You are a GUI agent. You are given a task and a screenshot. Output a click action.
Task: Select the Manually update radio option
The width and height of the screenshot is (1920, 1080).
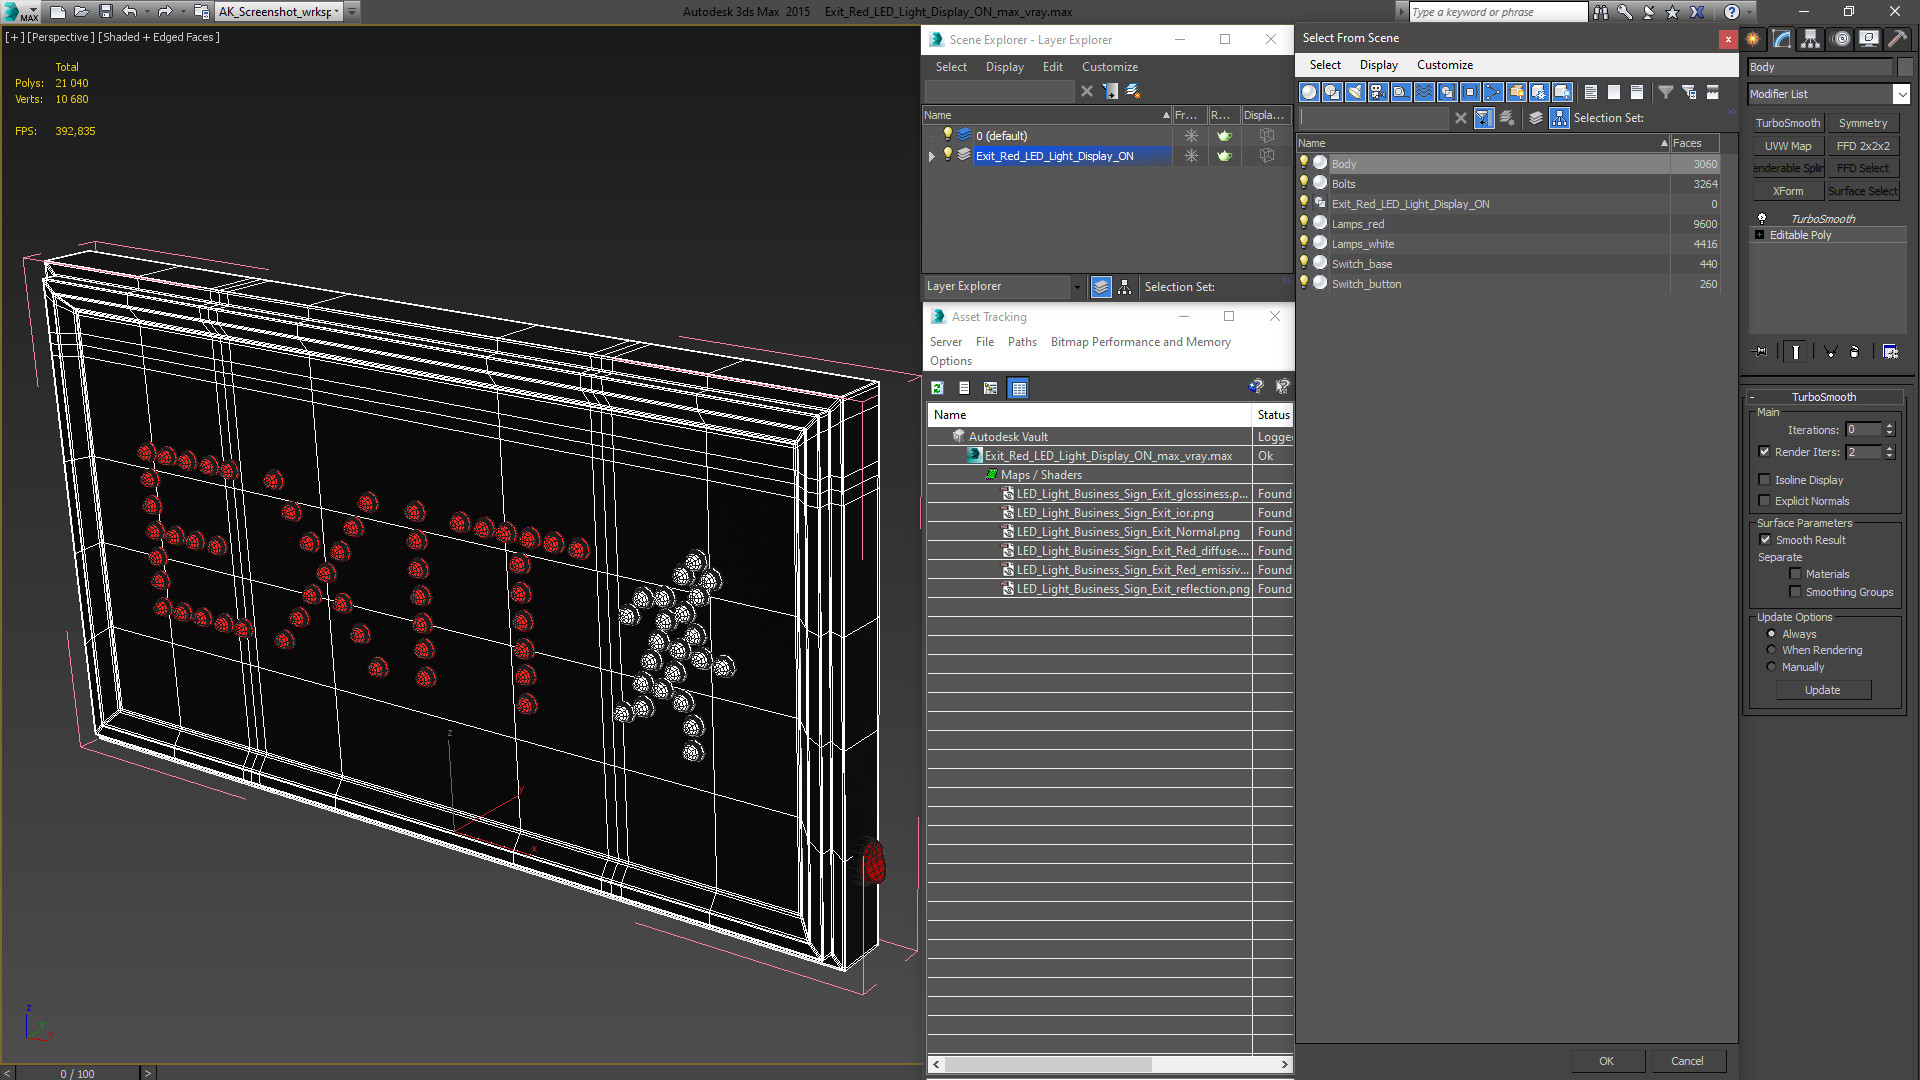click(x=1771, y=667)
